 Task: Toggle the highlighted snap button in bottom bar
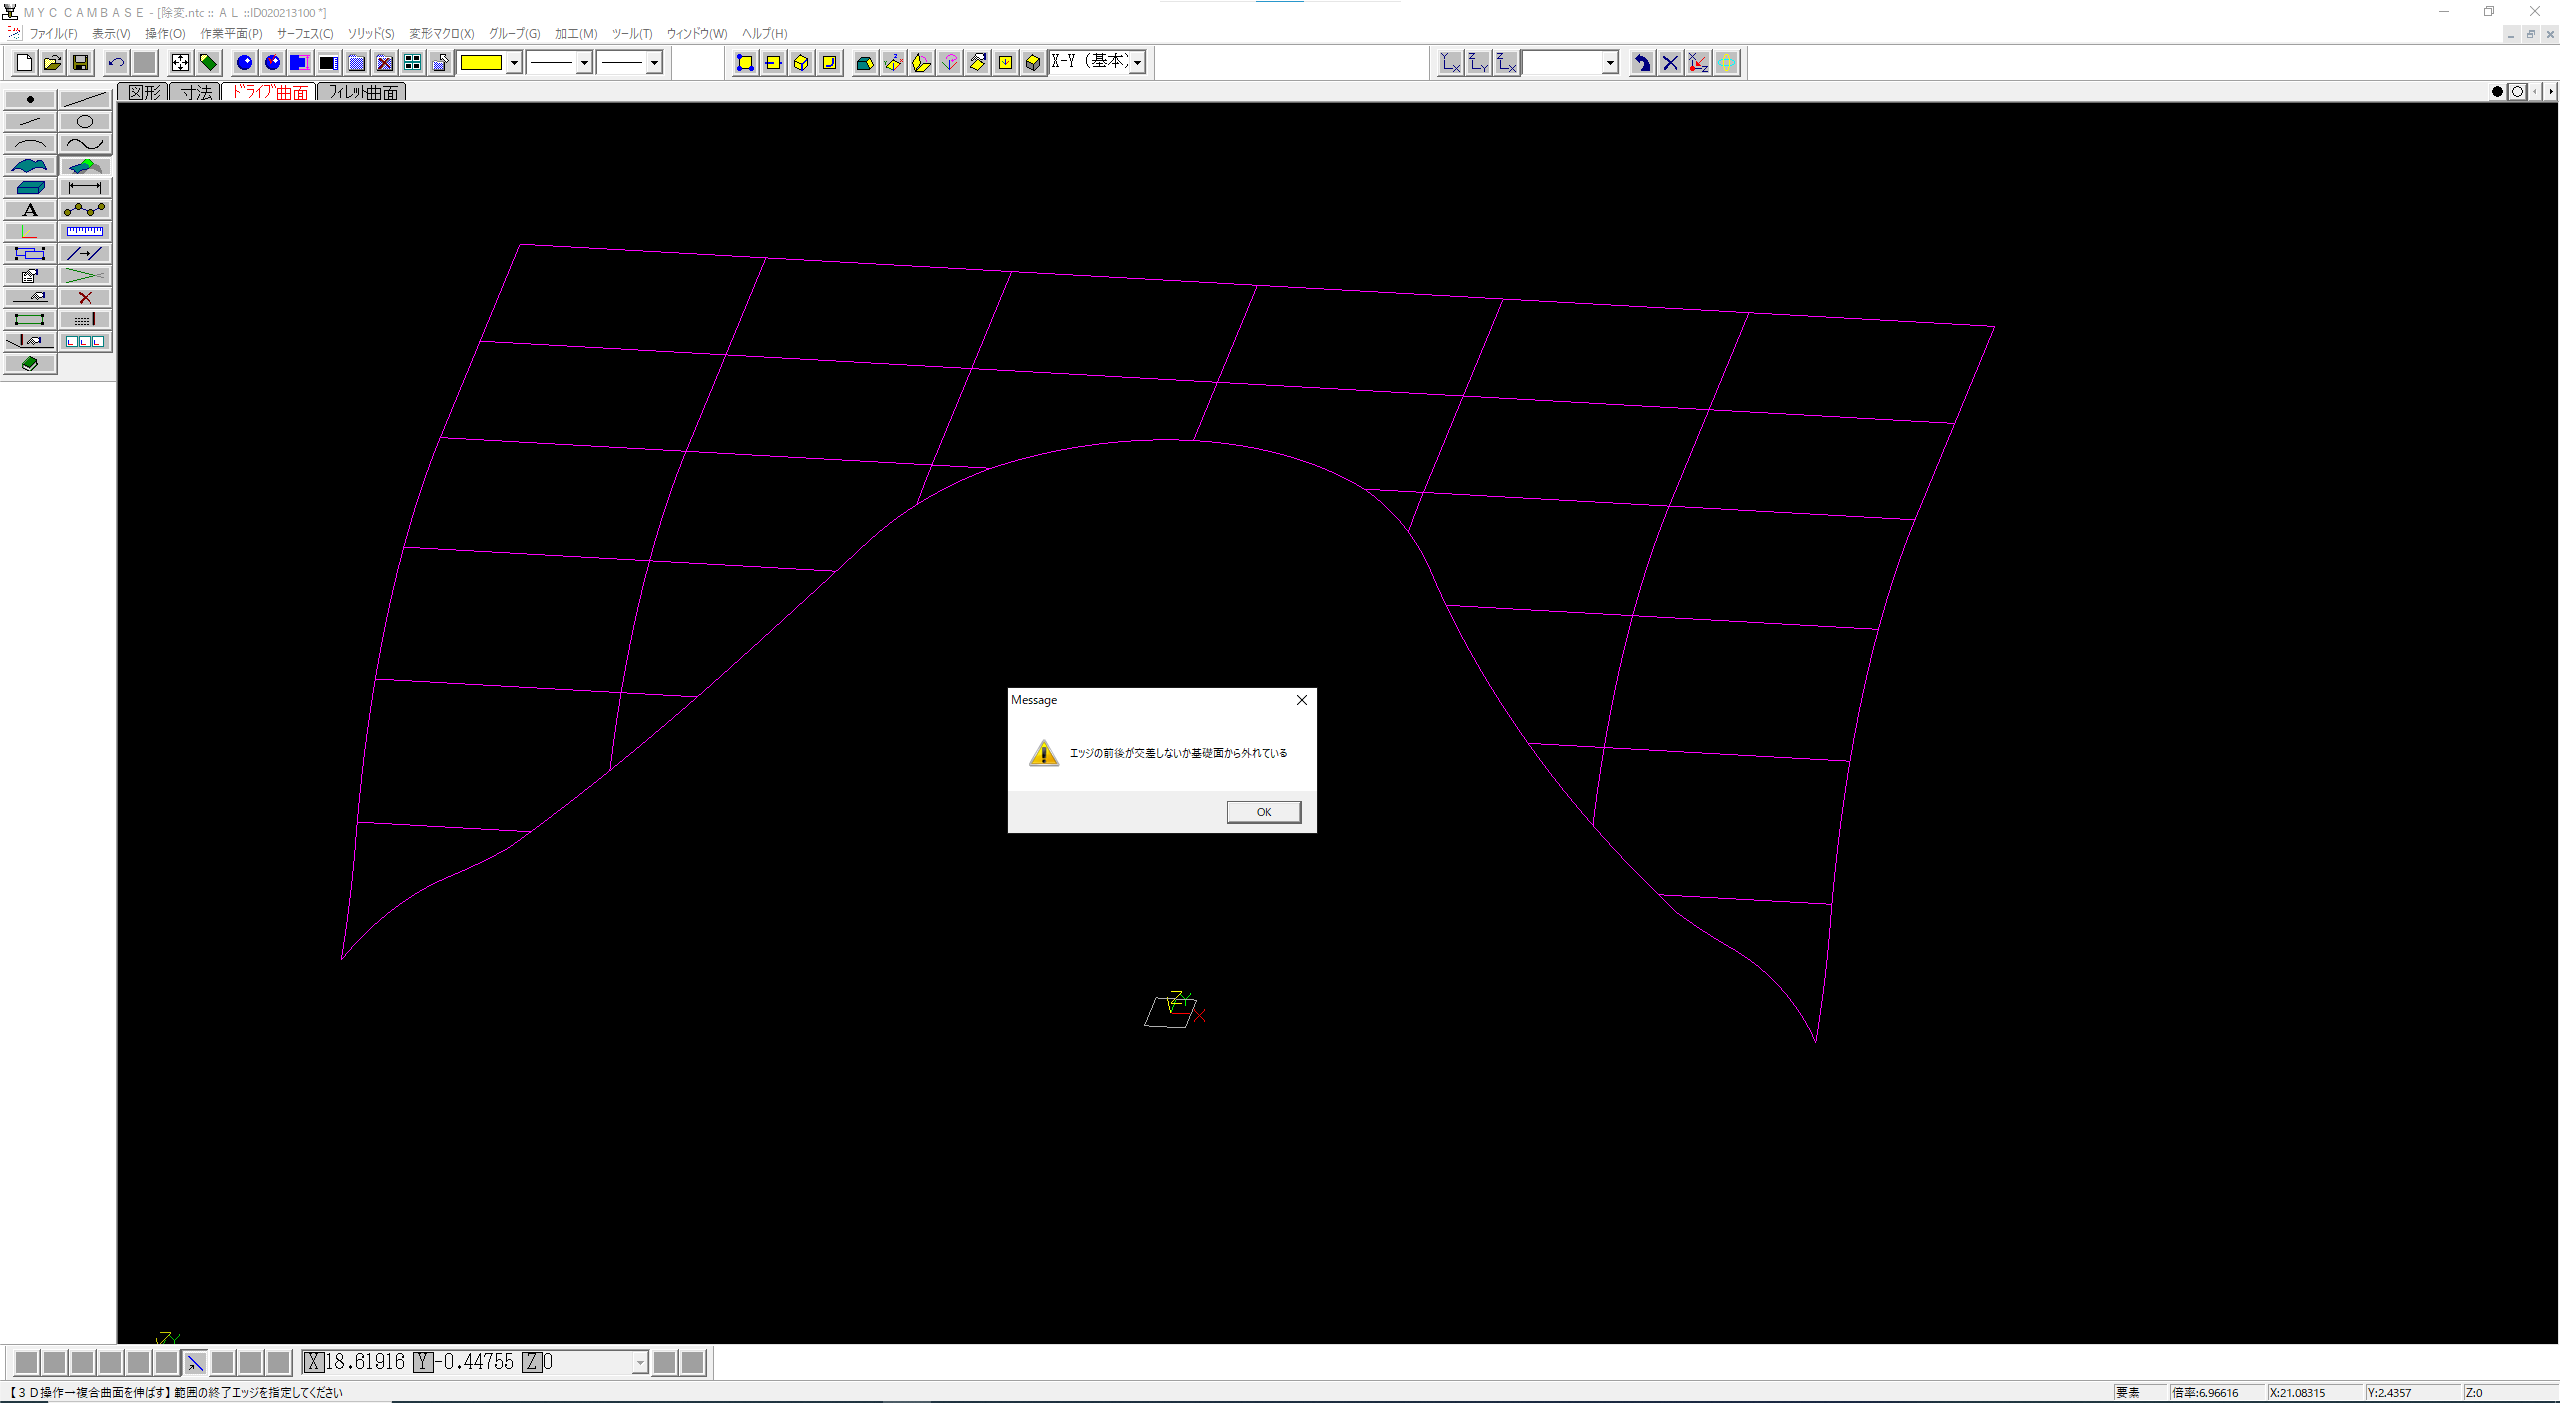coord(195,1362)
